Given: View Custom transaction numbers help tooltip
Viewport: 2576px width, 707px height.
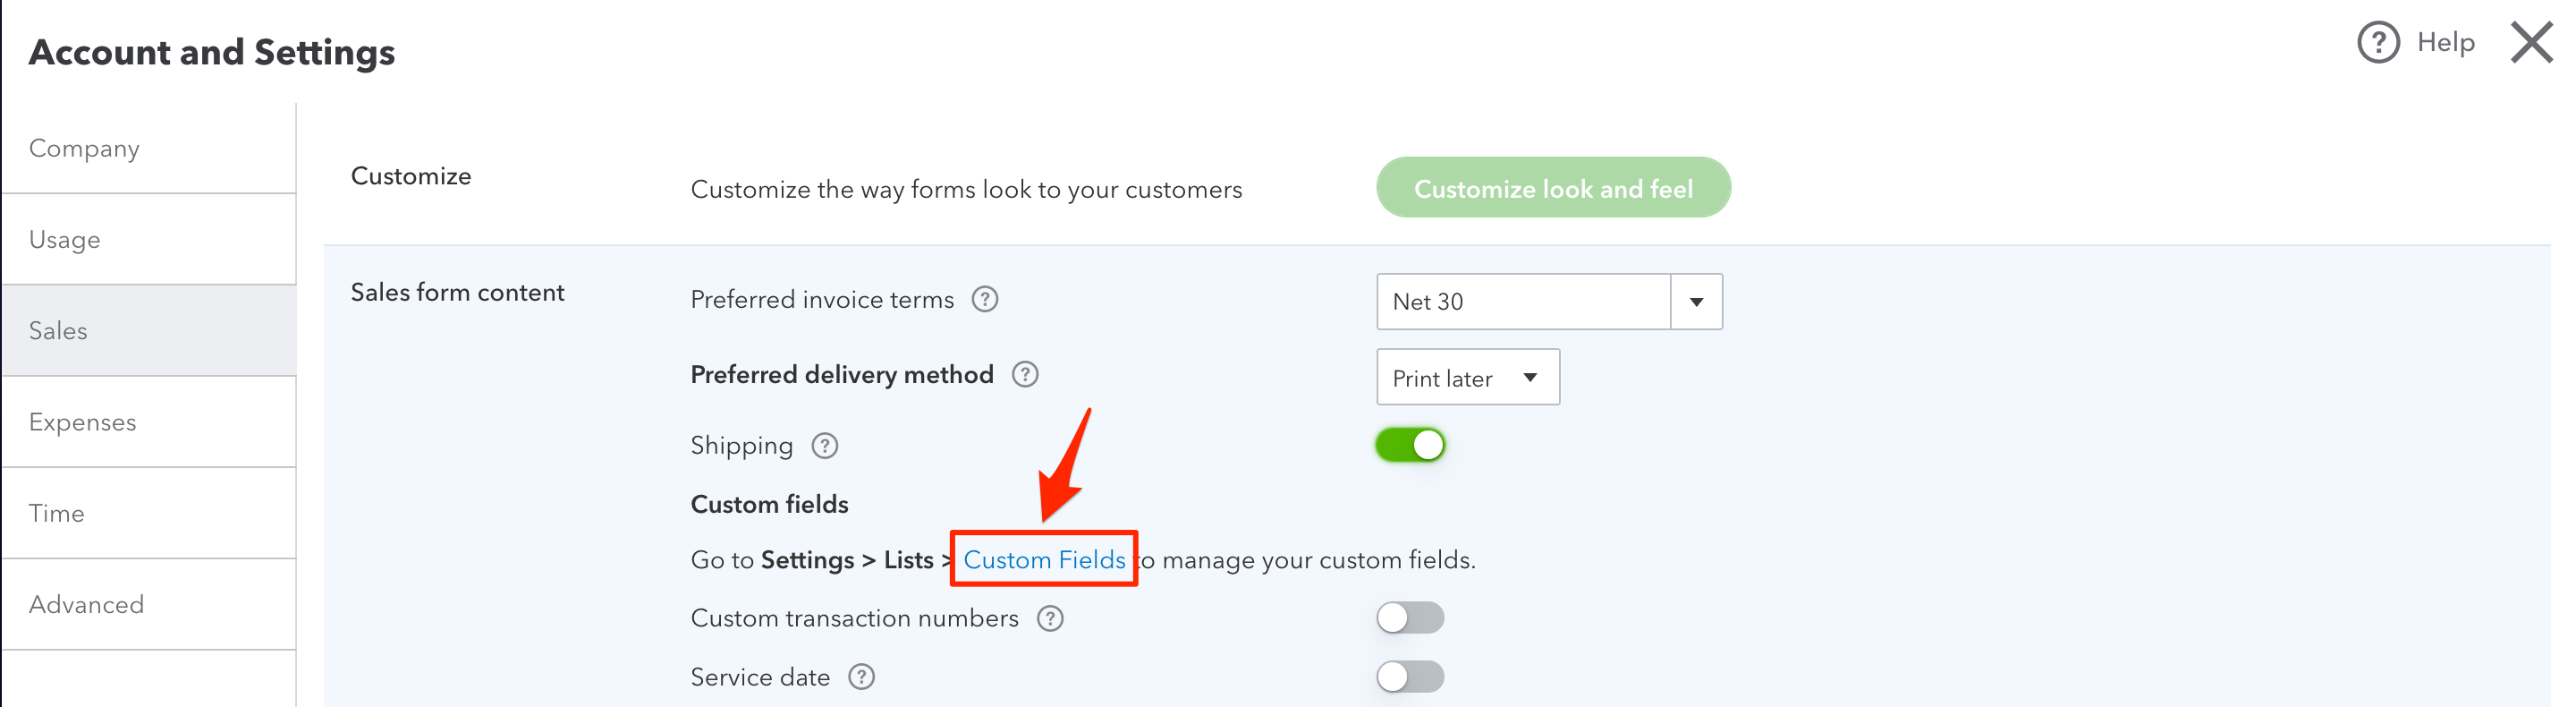Looking at the screenshot, I should 1050,618.
